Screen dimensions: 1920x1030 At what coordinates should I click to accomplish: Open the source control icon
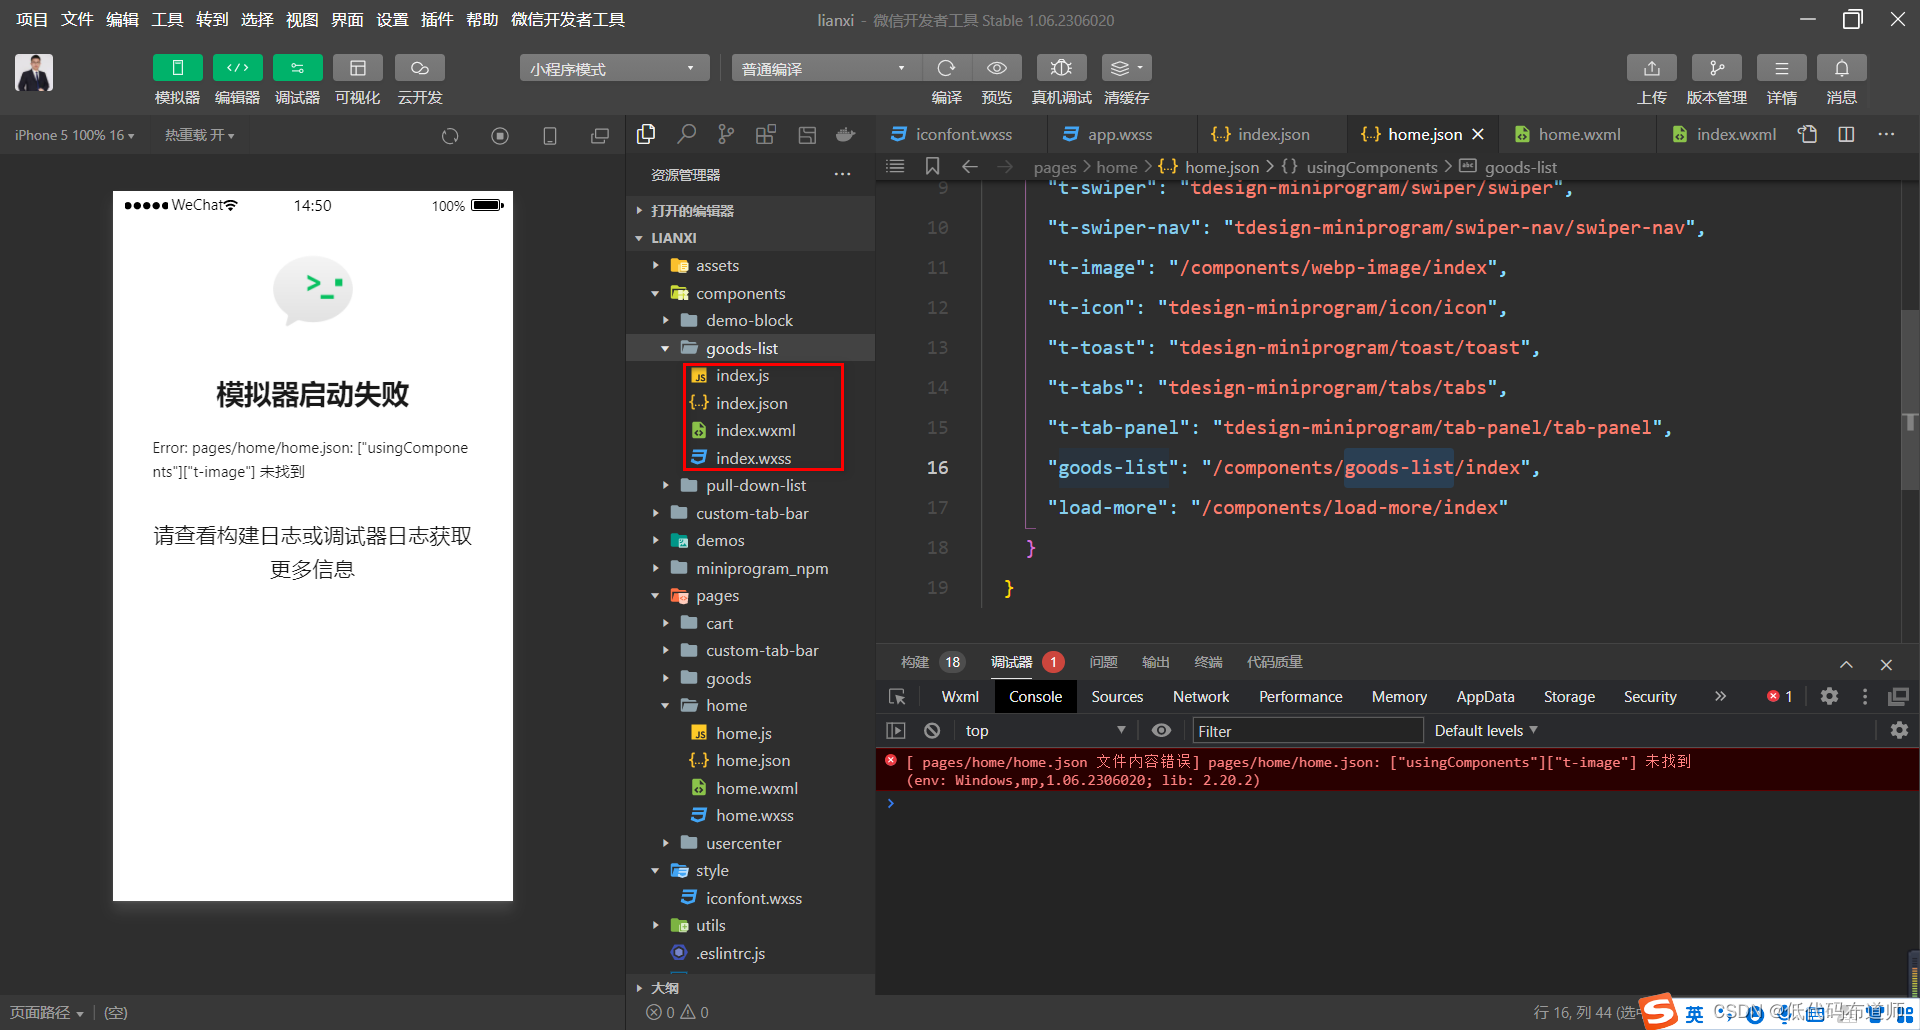coord(726,134)
